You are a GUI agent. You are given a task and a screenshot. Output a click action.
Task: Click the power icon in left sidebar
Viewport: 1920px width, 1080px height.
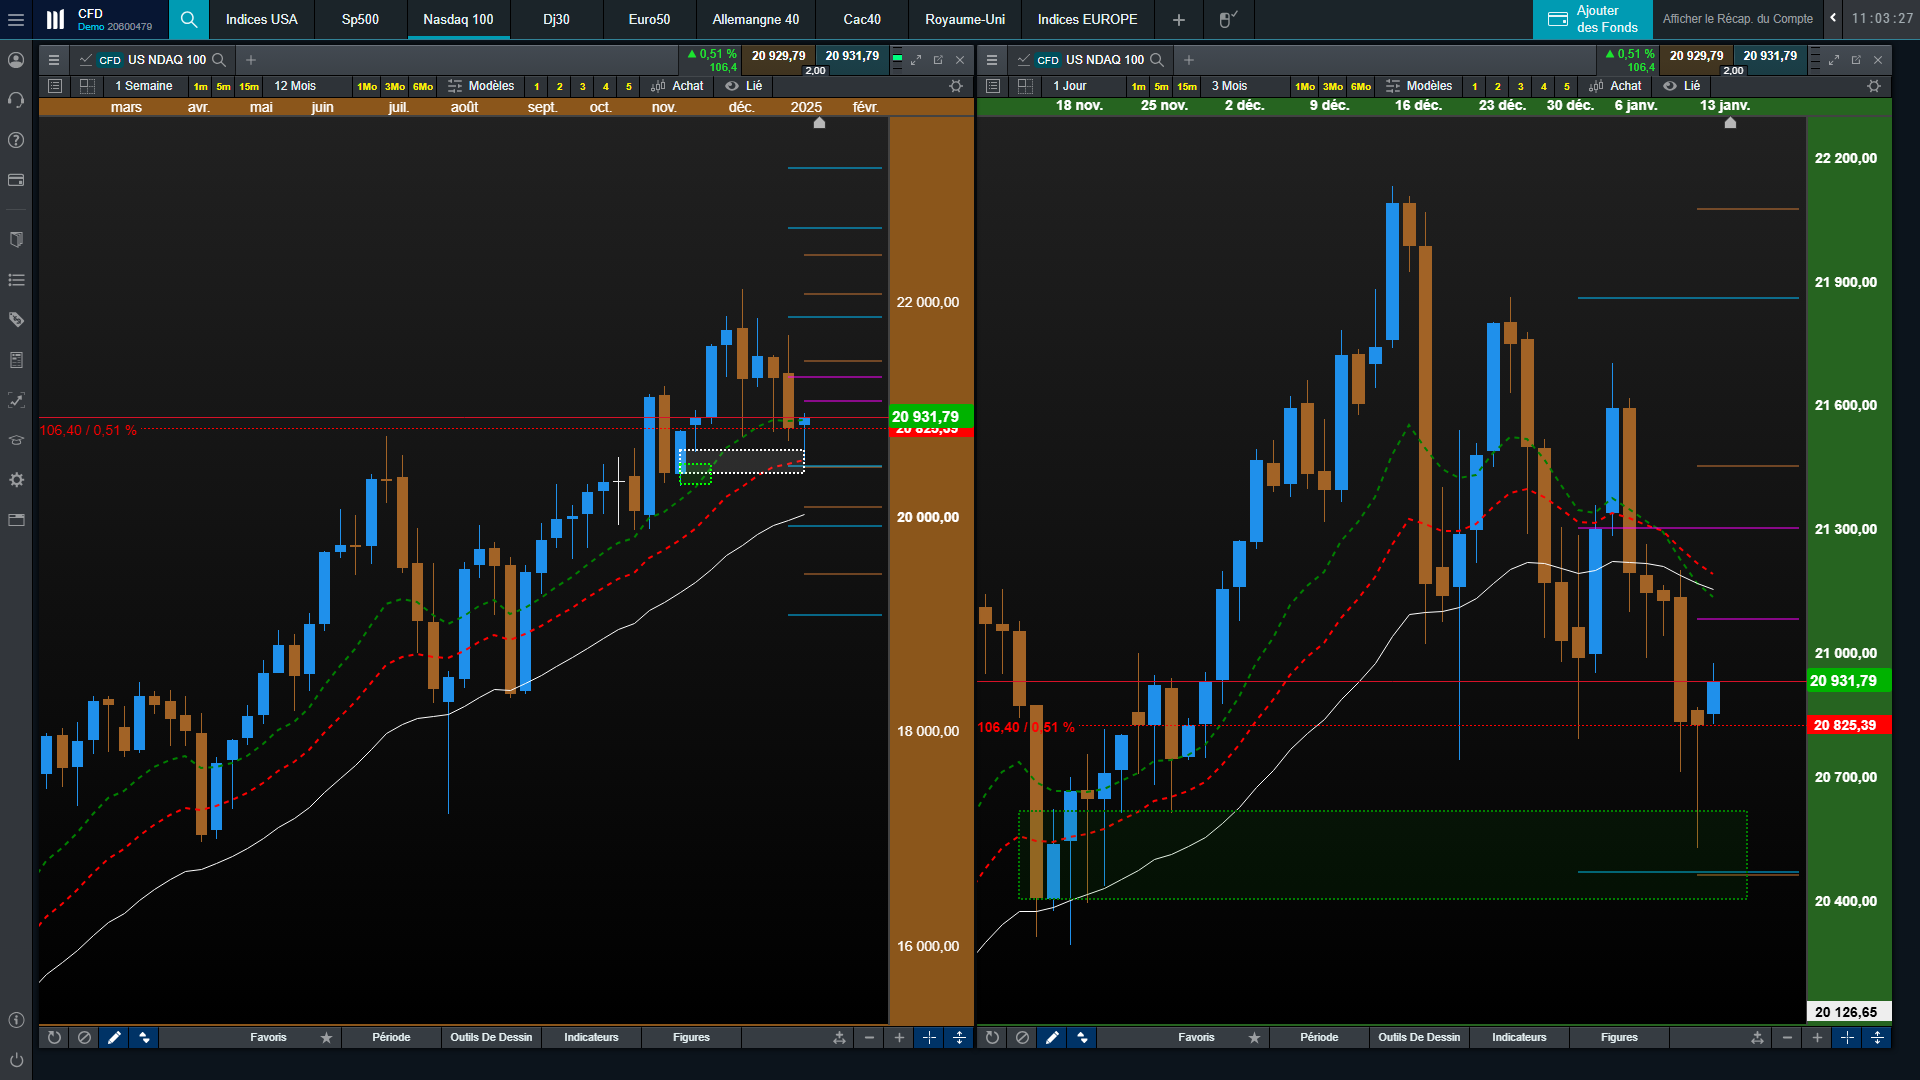[16, 1059]
